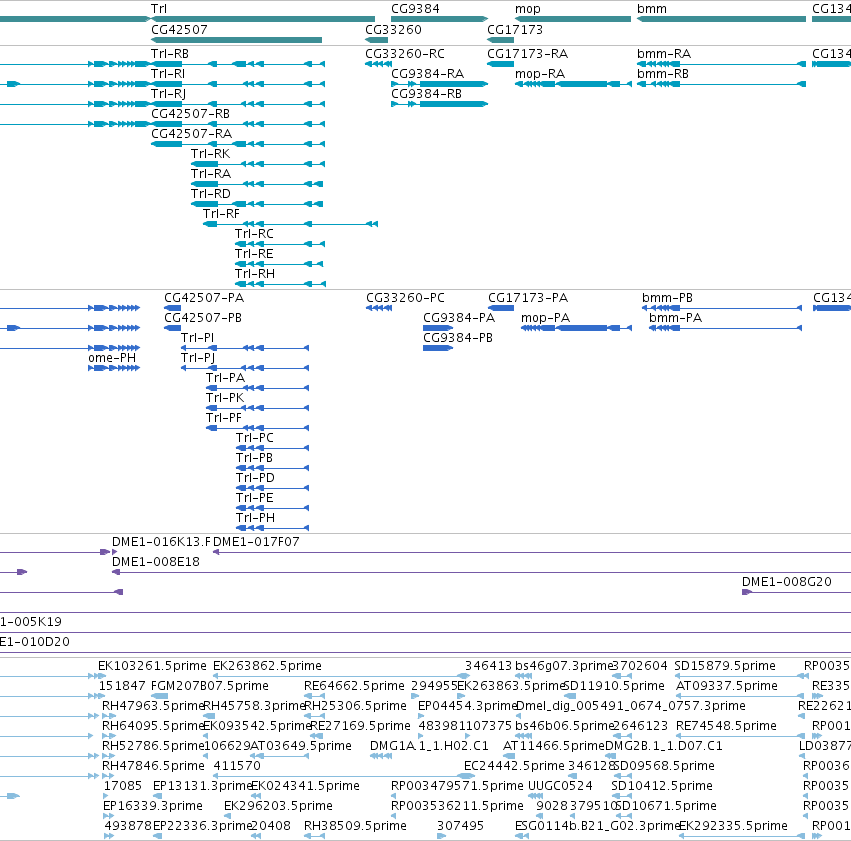Open transcript Trl-RB
The width and height of the screenshot is (851, 841).
(x=170, y=54)
